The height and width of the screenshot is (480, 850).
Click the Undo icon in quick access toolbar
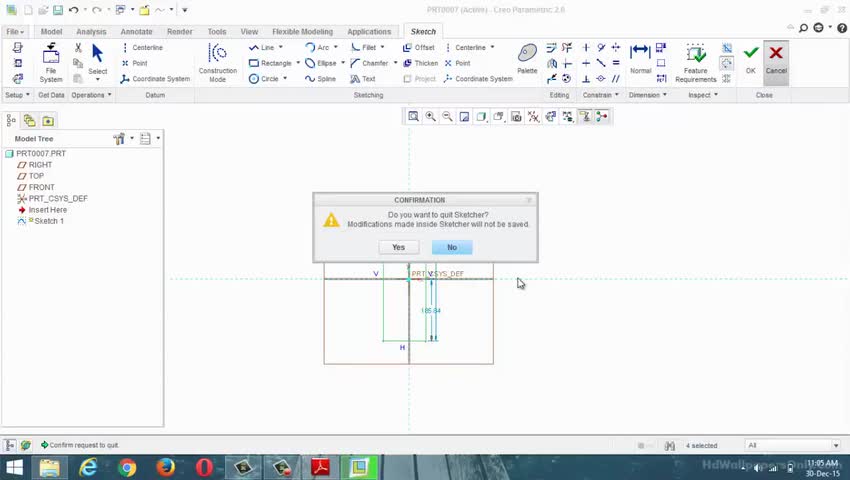coord(74,10)
